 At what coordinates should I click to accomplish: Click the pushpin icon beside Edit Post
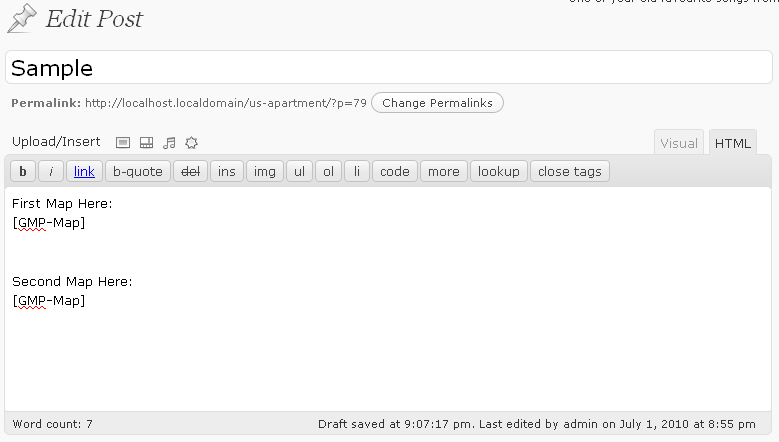[22, 18]
